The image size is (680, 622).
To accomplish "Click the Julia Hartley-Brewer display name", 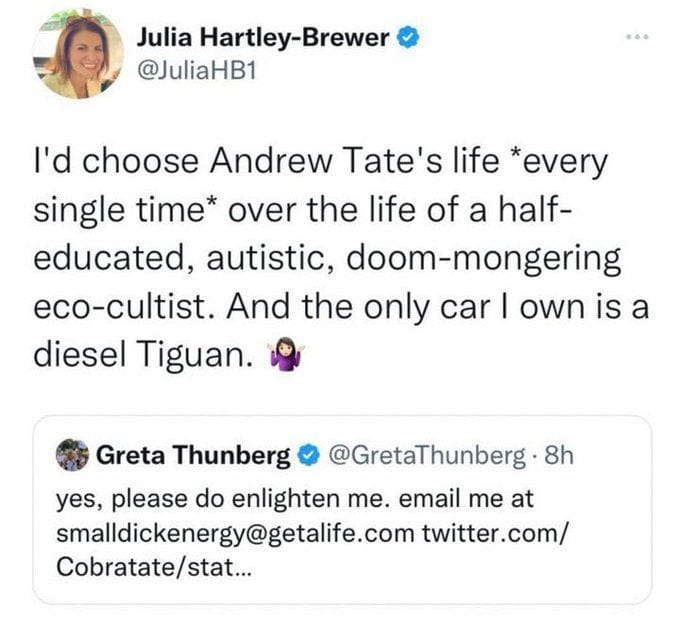I will [x=263, y=38].
